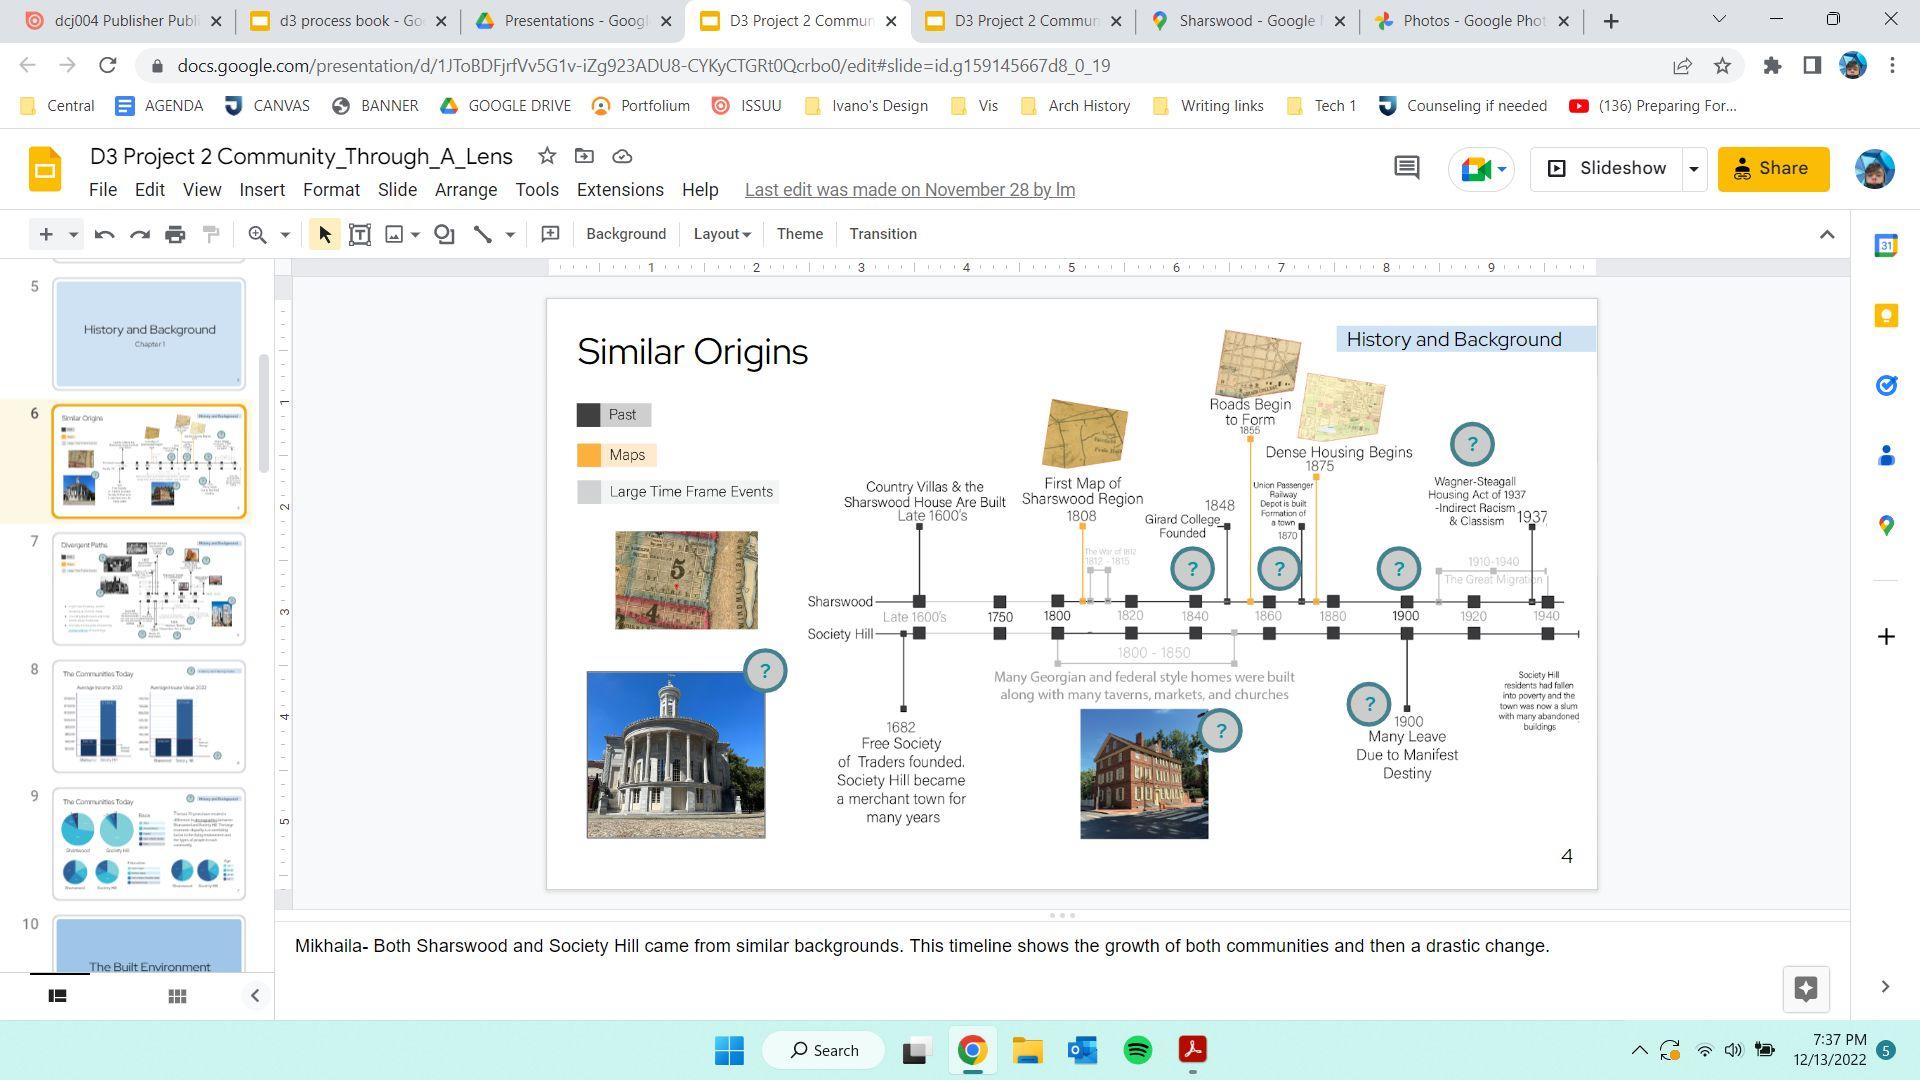Open comment history icon
1920x1080 pixels.
coord(1406,168)
